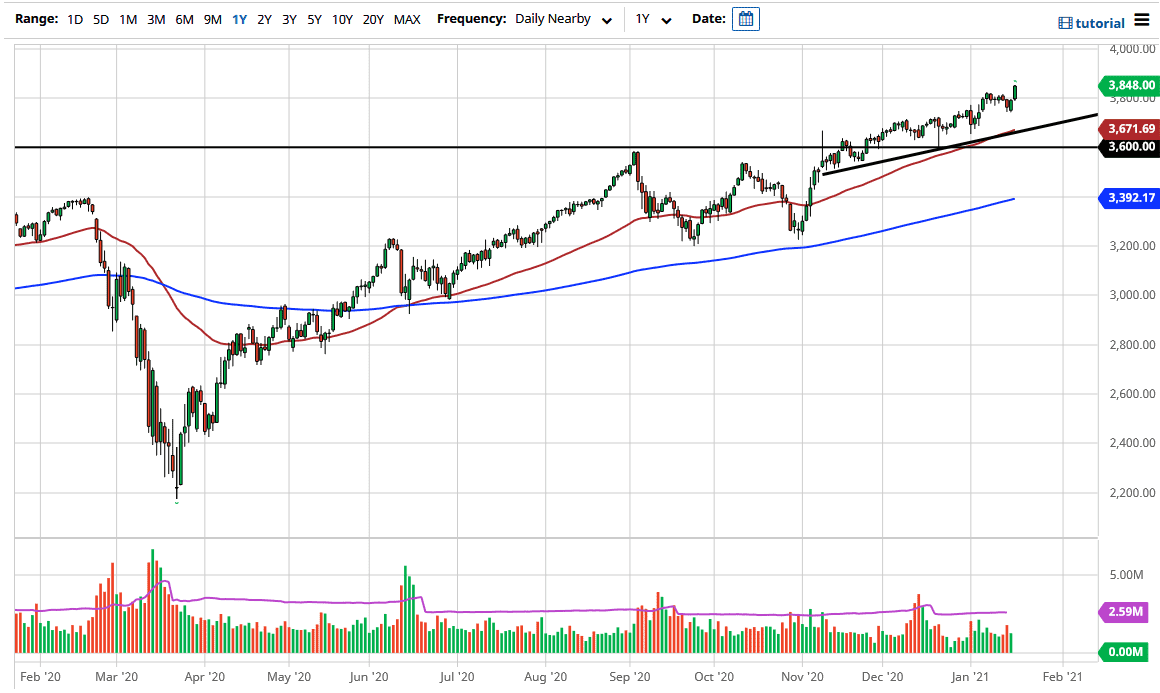Switch to the MAX range tab
1160x693 pixels.
pyautogui.click(x=407, y=19)
